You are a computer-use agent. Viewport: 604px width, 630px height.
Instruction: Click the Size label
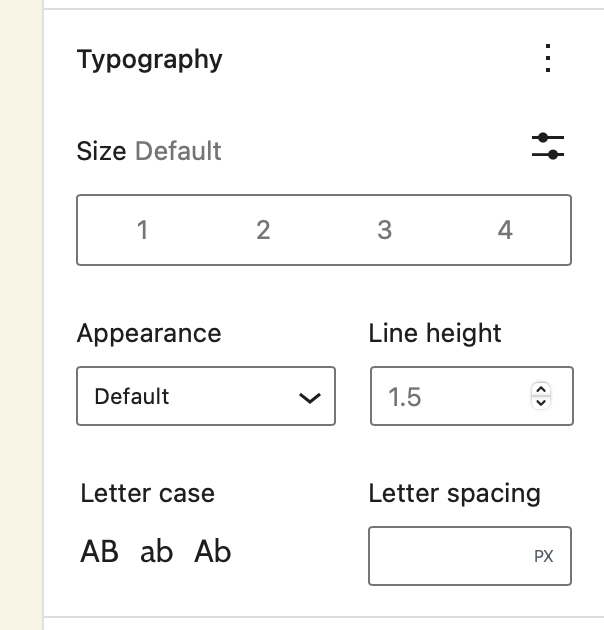[x=101, y=151]
